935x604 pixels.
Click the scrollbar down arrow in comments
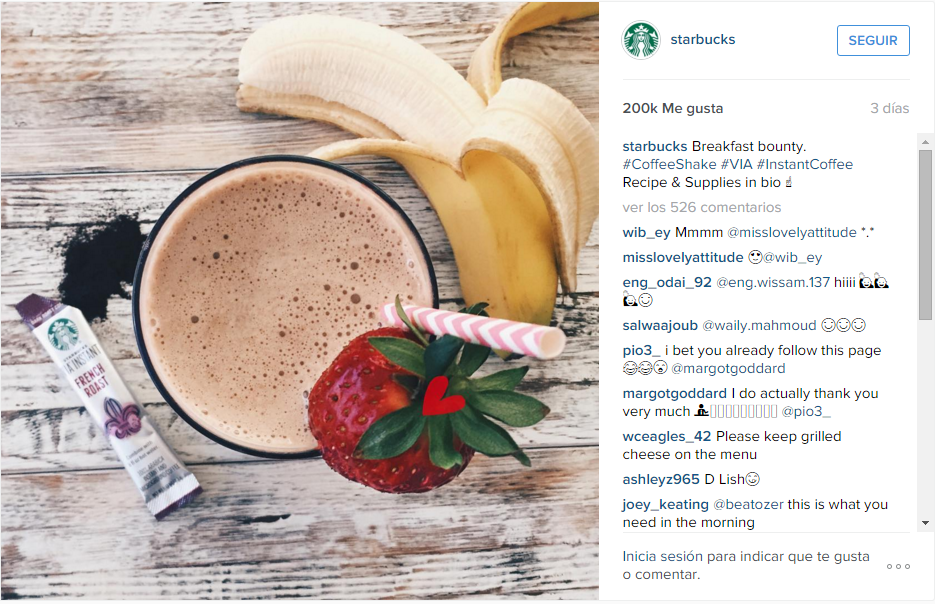(925, 523)
